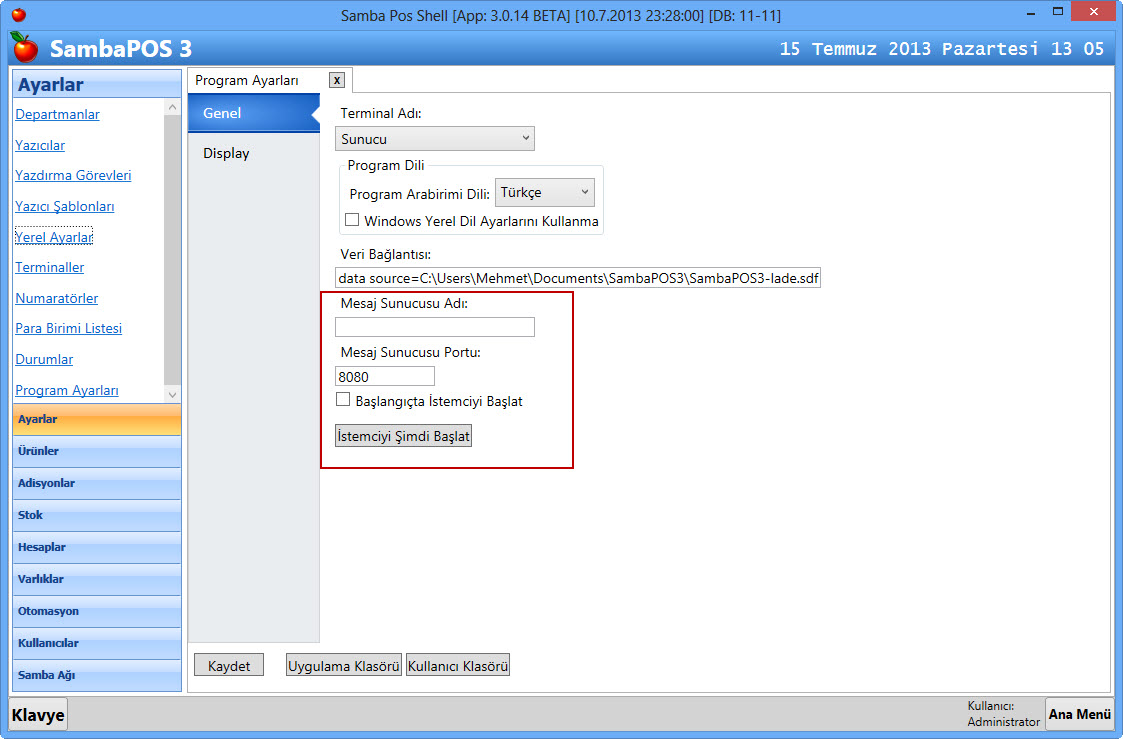Viewport: 1123px width, 739px height.
Task: Click İstemciyi Şimdi Başlat button
Action: (x=403, y=437)
